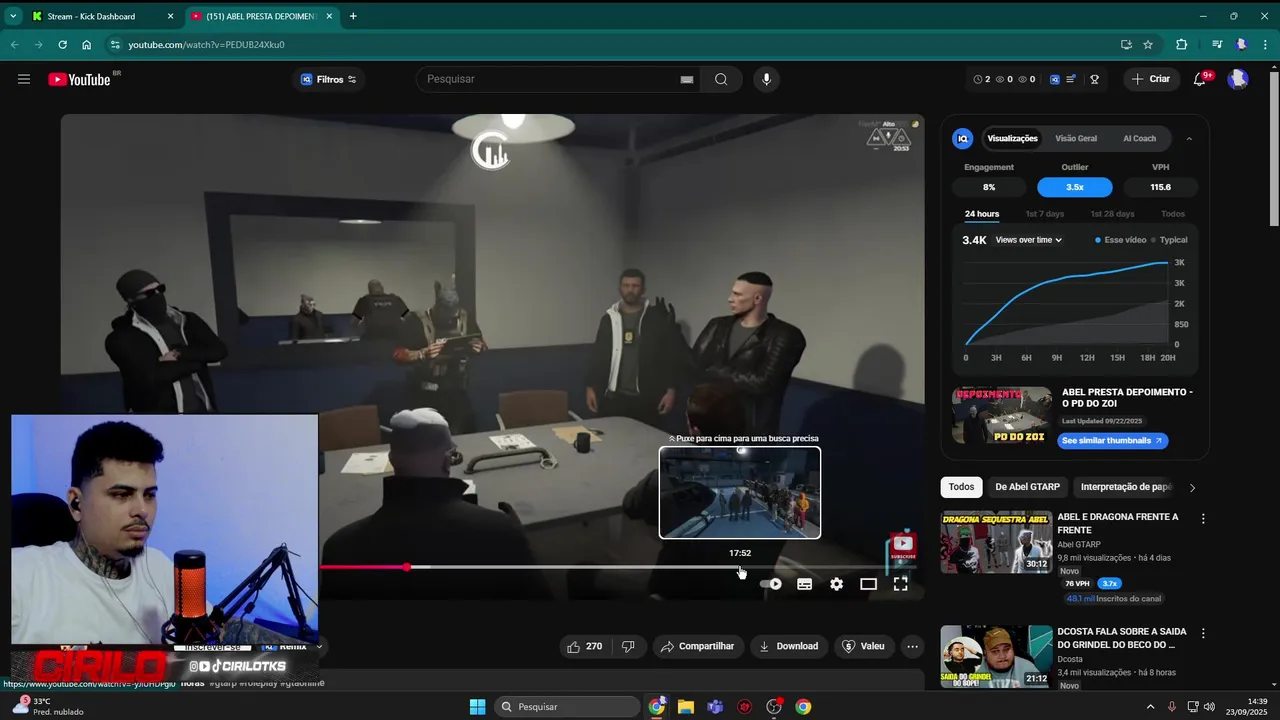Open options menu for Abel e Dragona video
Image resolution: width=1280 pixels, height=720 pixels.
(1203, 519)
